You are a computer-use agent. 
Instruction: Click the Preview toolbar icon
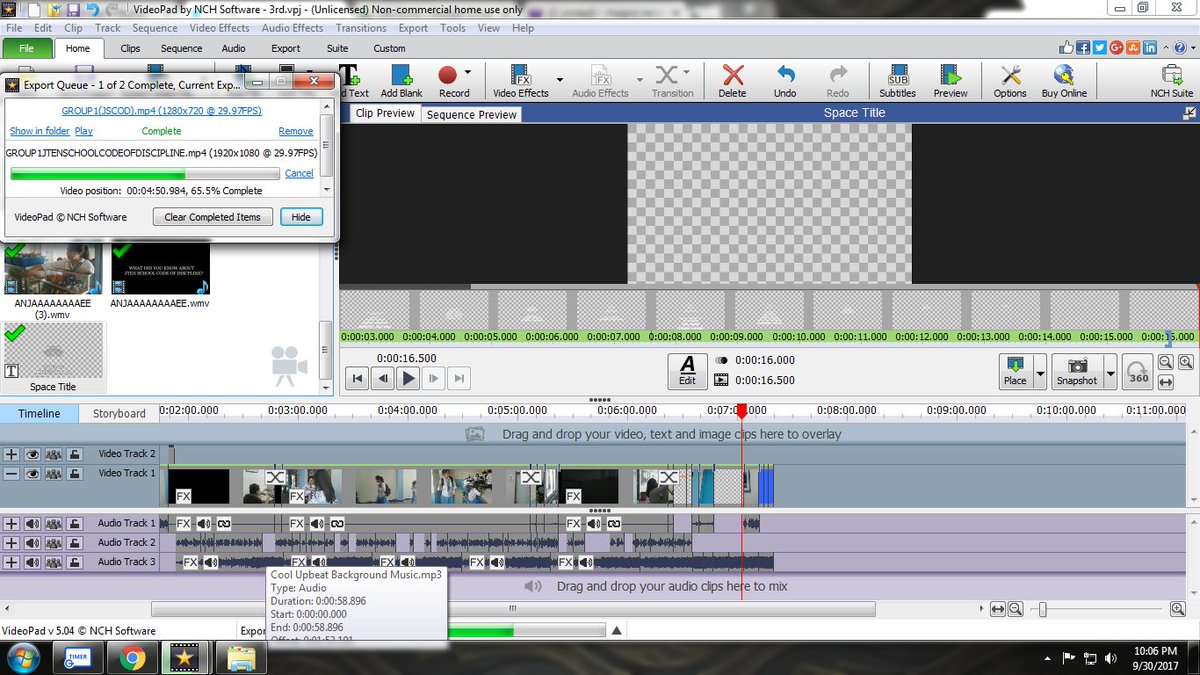[950, 80]
